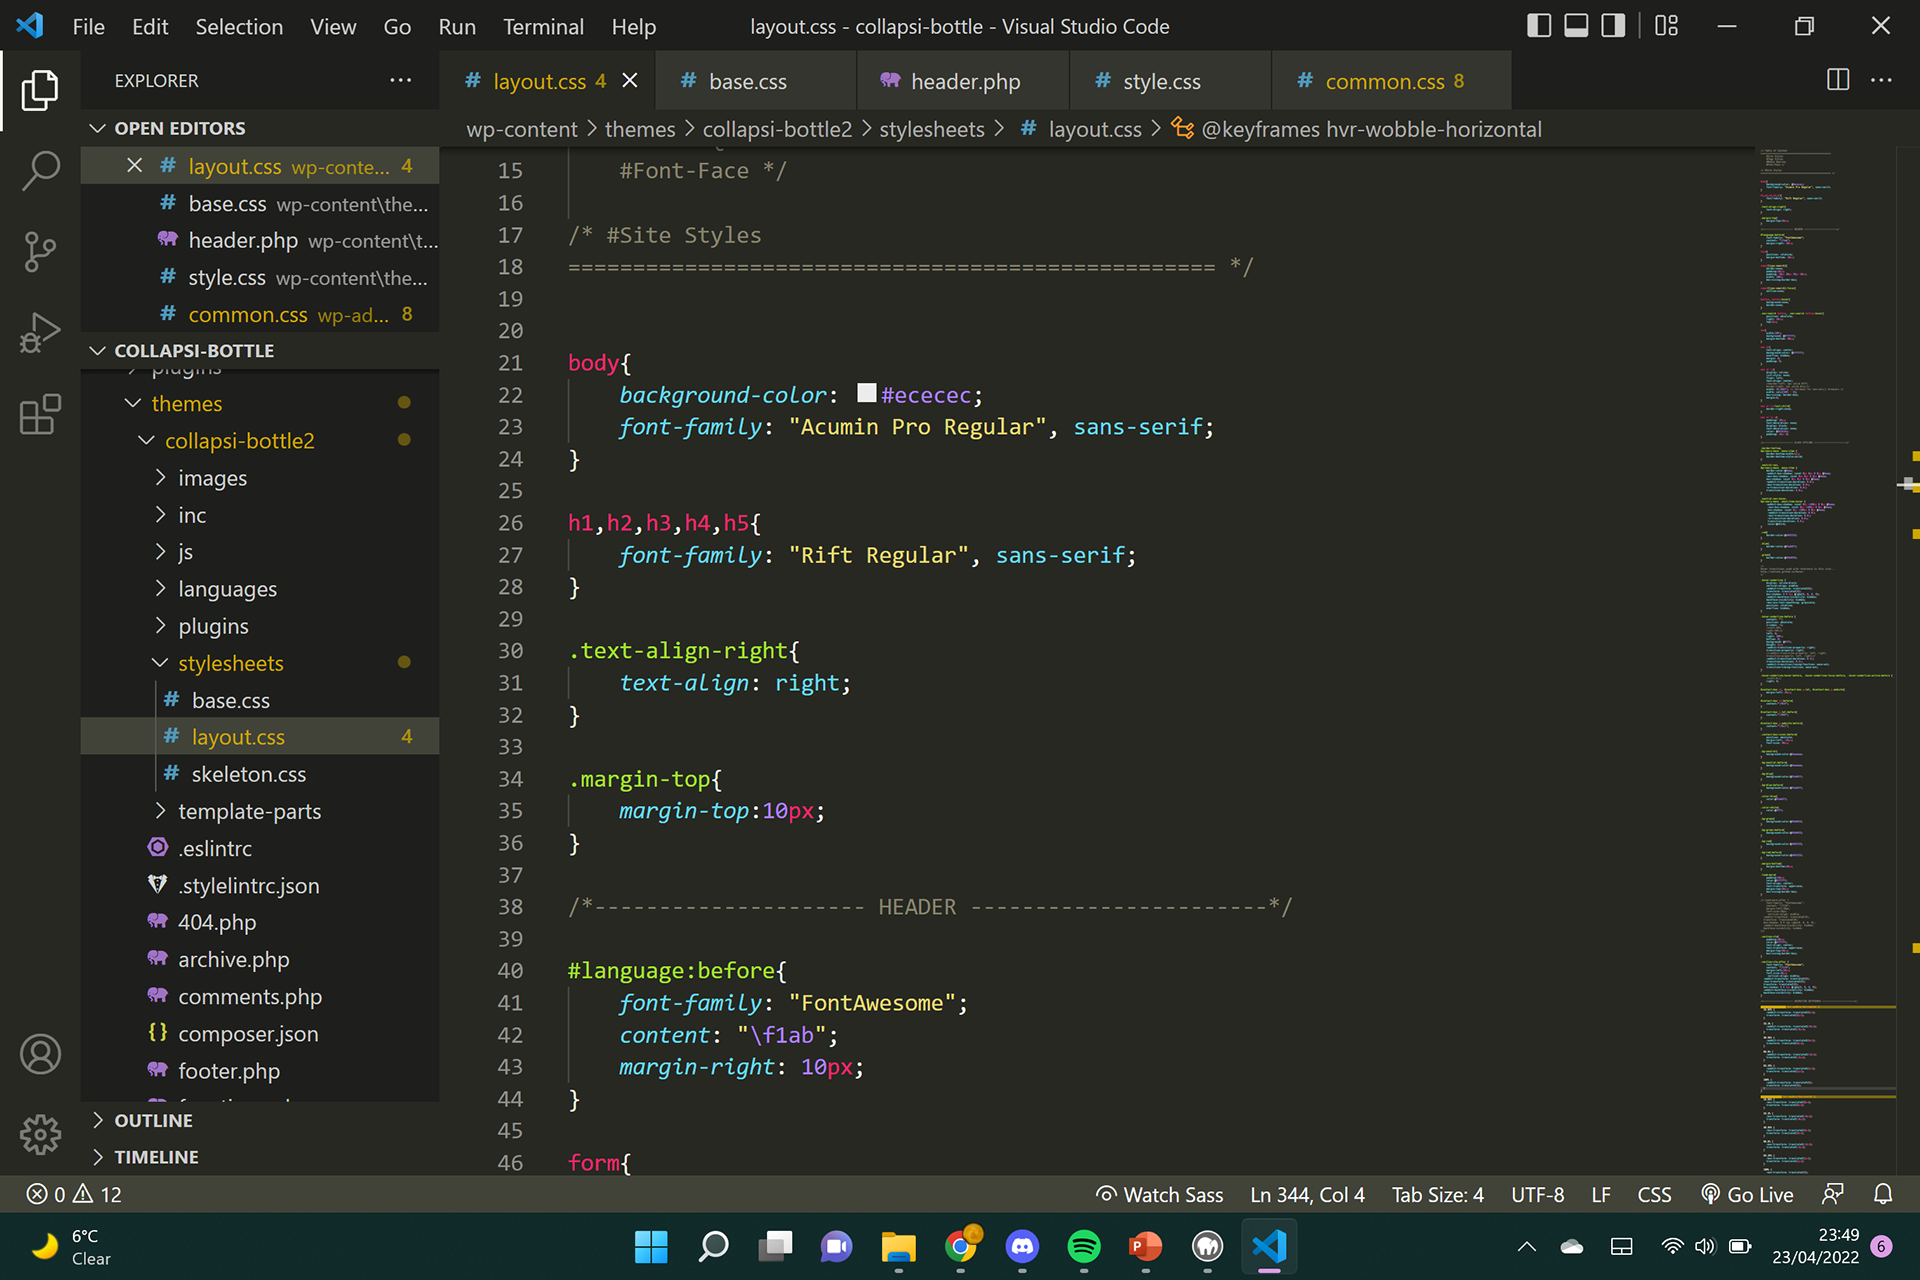
Task: Expand the languages folder
Action: (x=160, y=589)
